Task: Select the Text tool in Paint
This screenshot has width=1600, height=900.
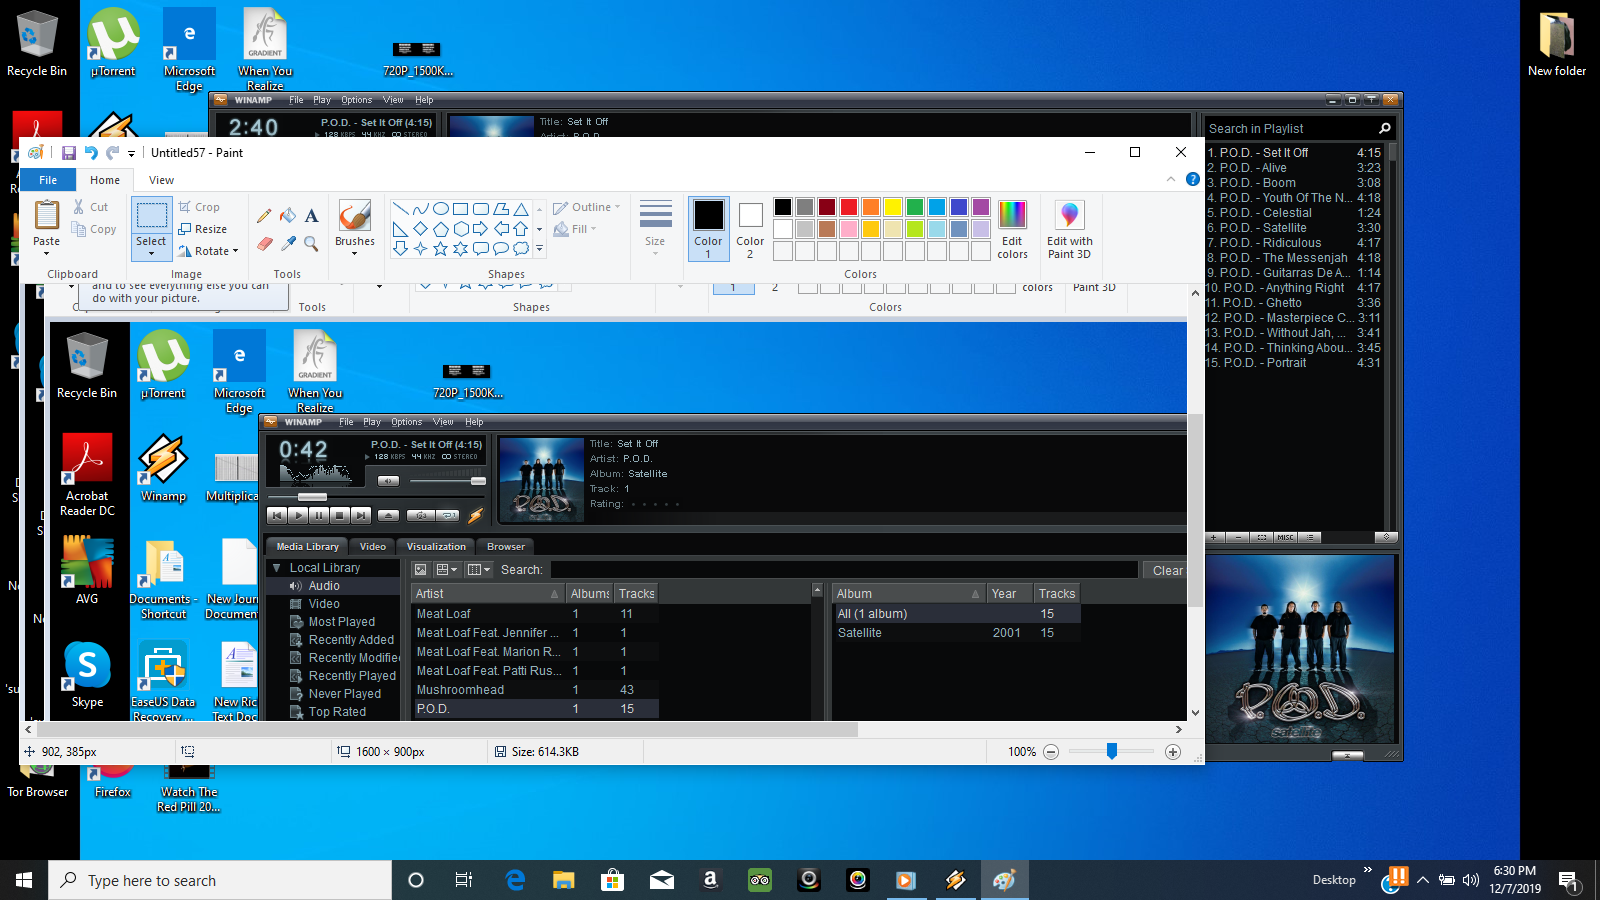Action: tap(312, 215)
